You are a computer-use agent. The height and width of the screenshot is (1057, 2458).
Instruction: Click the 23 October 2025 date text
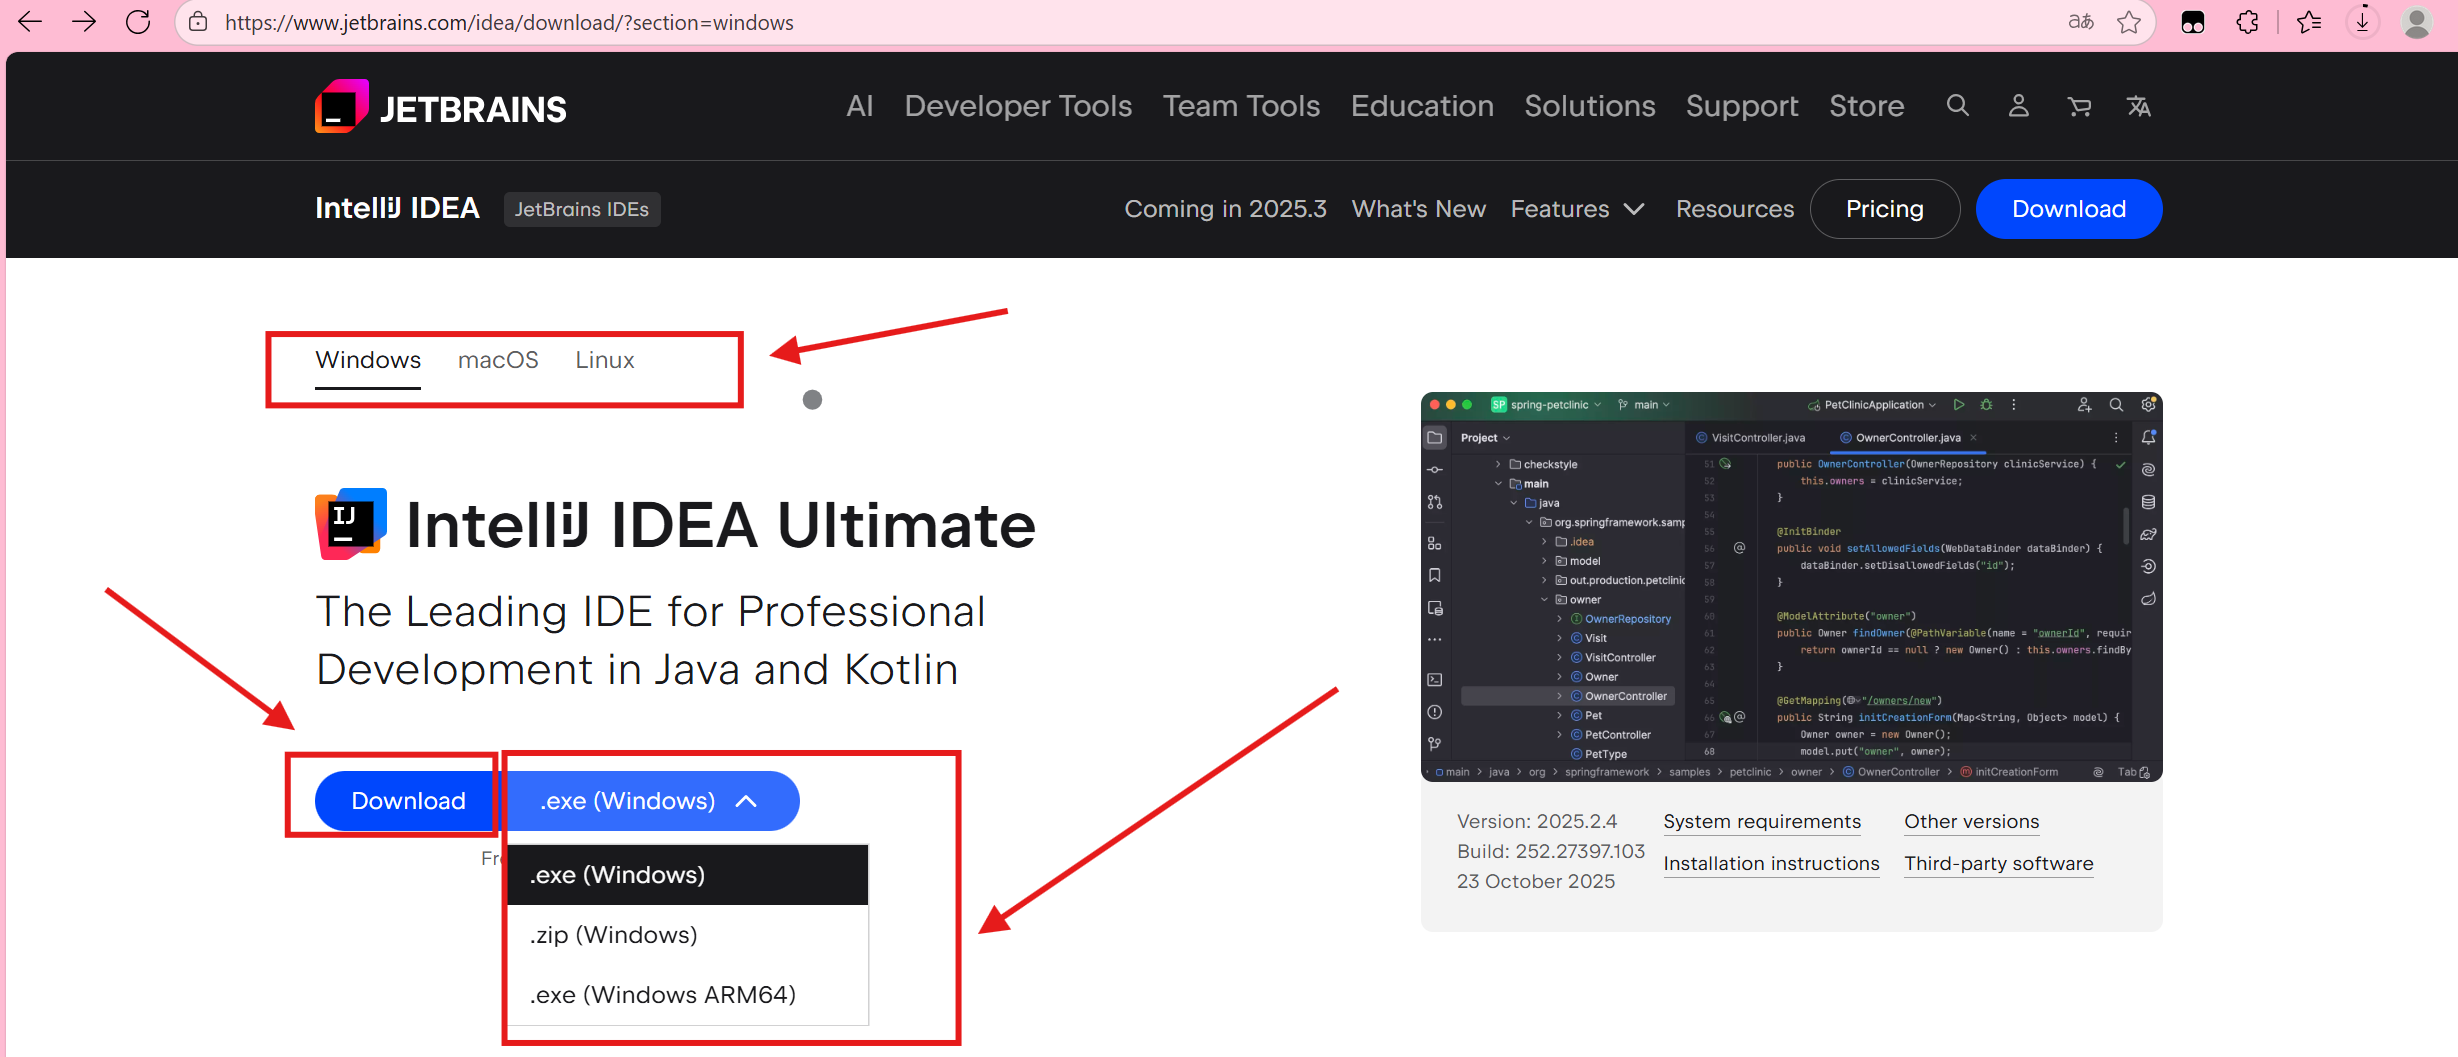1536,881
